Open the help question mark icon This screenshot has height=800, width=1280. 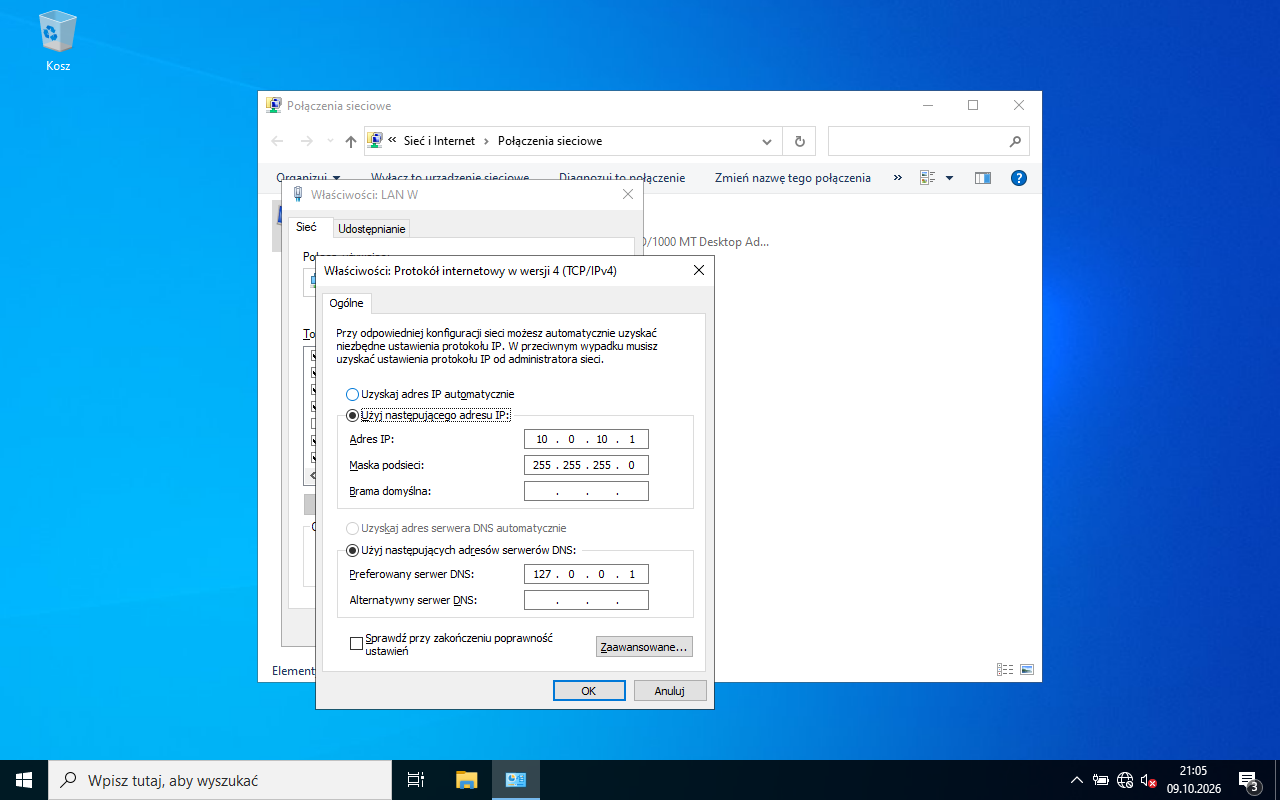pyautogui.click(x=1019, y=178)
